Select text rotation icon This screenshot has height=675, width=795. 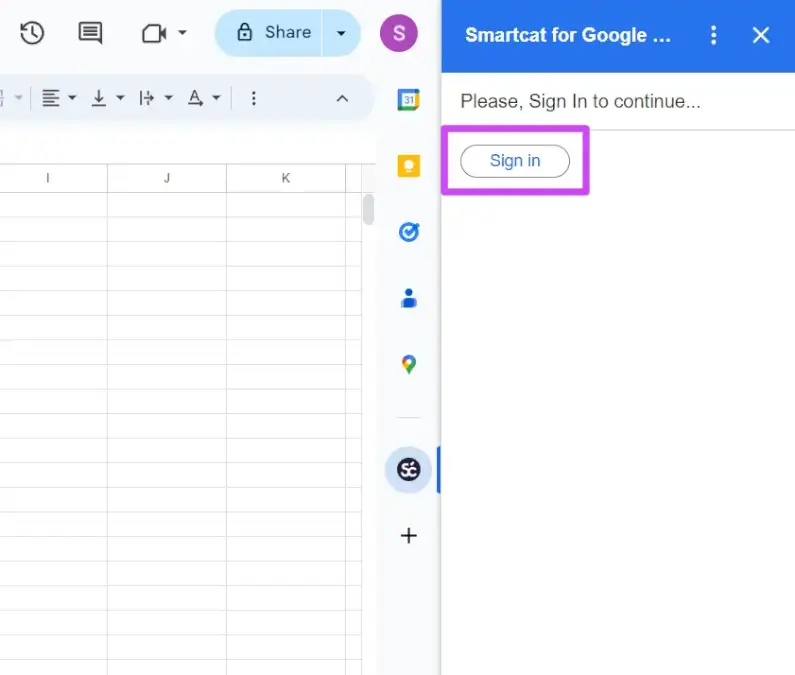(195, 98)
